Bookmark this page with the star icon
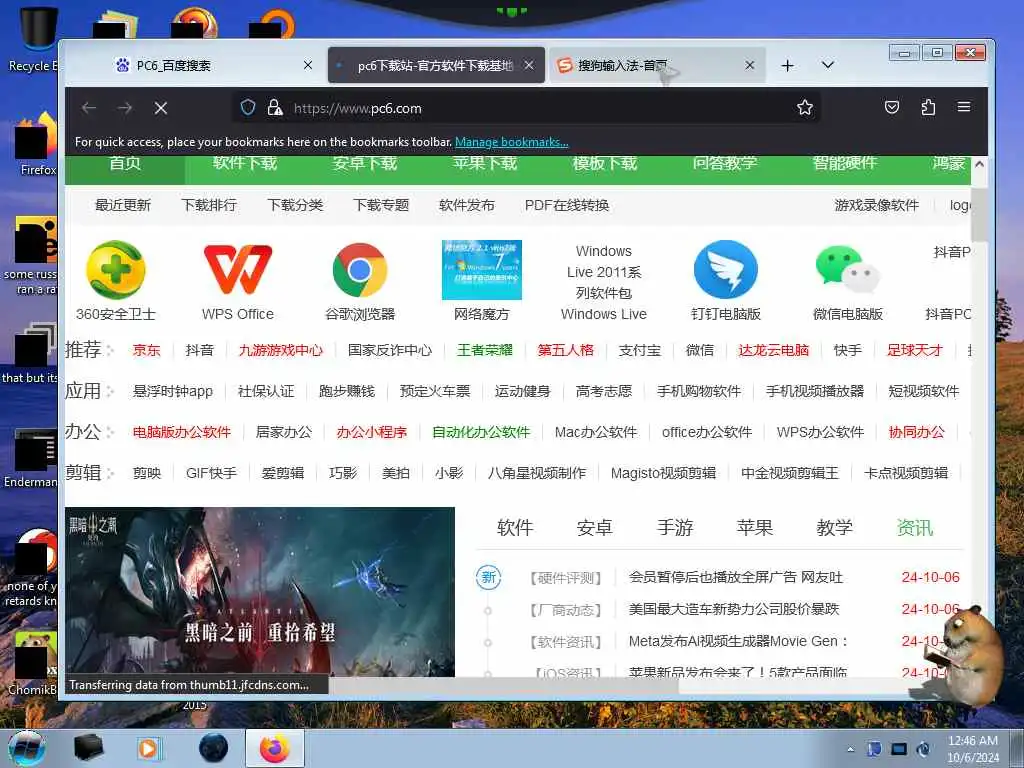The image size is (1024, 768). click(x=805, y=108)
